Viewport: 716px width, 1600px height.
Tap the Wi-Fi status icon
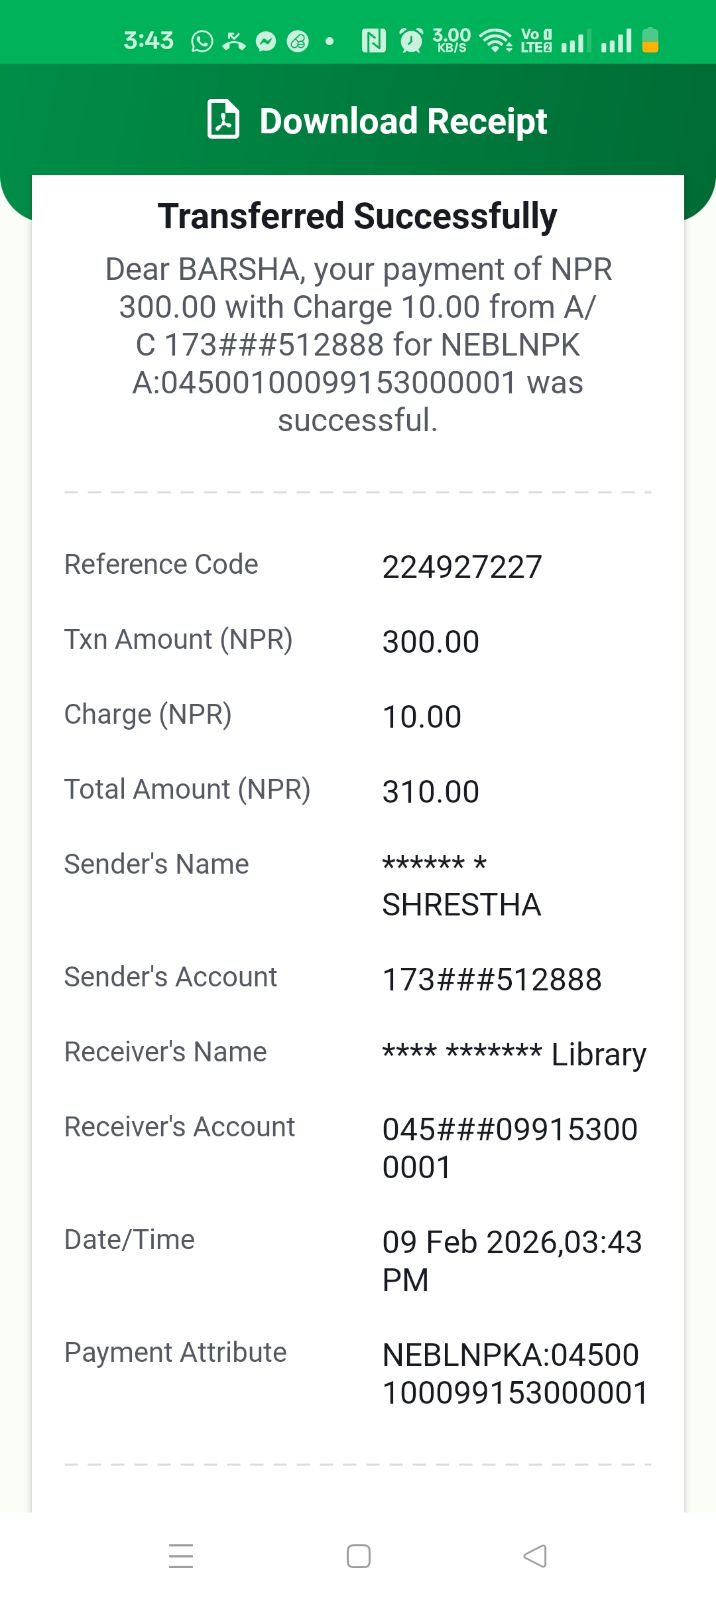tap(495, 41)
